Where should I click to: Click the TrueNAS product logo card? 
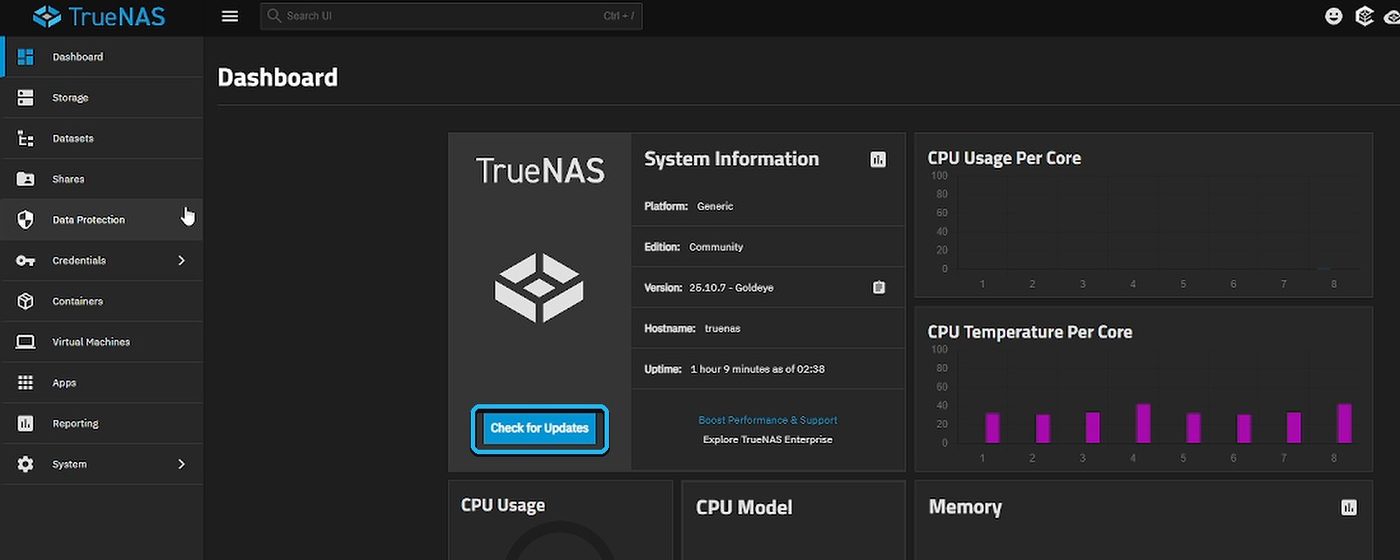540,302
